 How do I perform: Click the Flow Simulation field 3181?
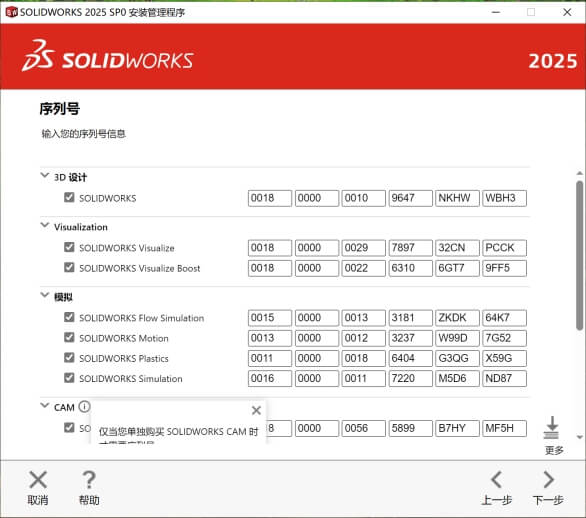410,318
